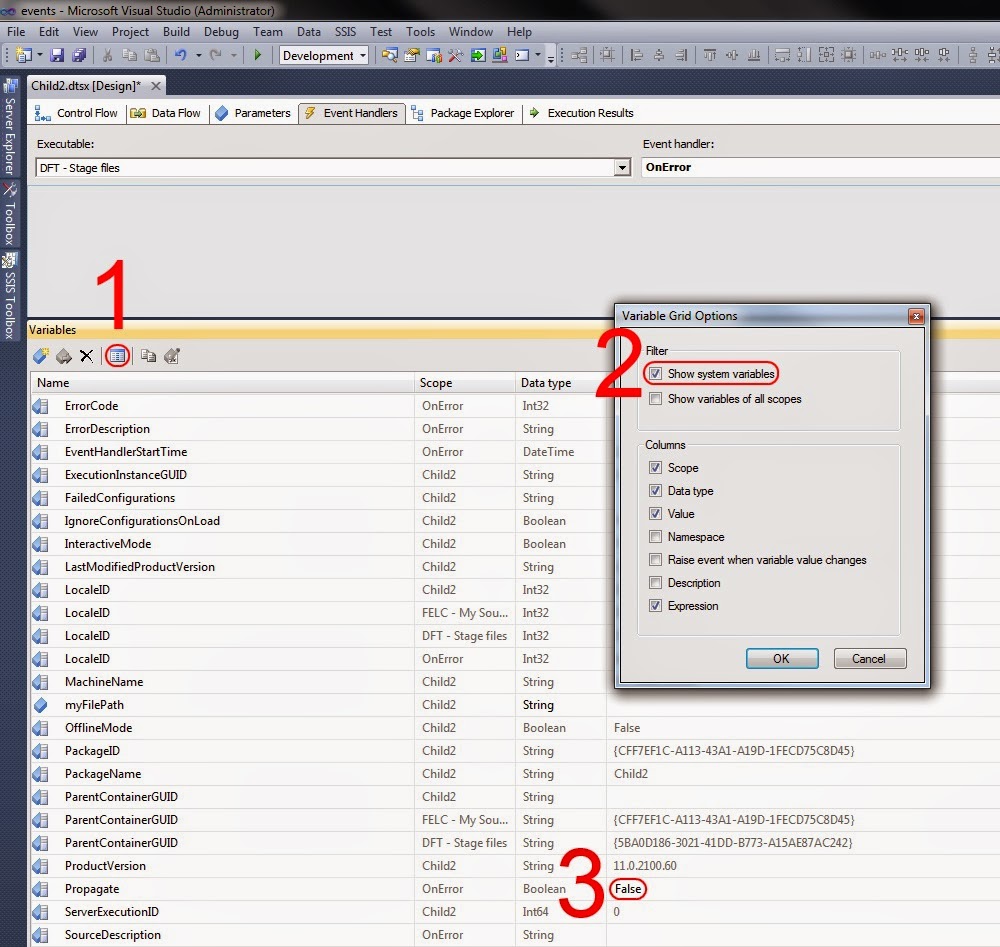Click the Align Rights layout icon
Screen dimensions: 1000x947
[x=681, y=55]
